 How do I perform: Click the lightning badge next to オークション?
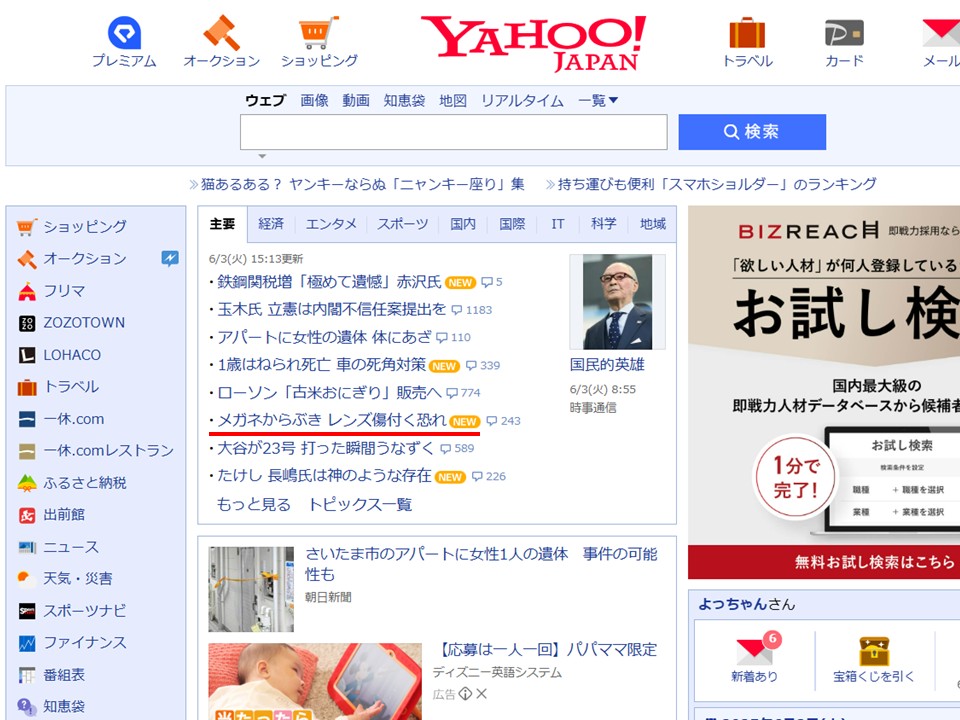170,258
